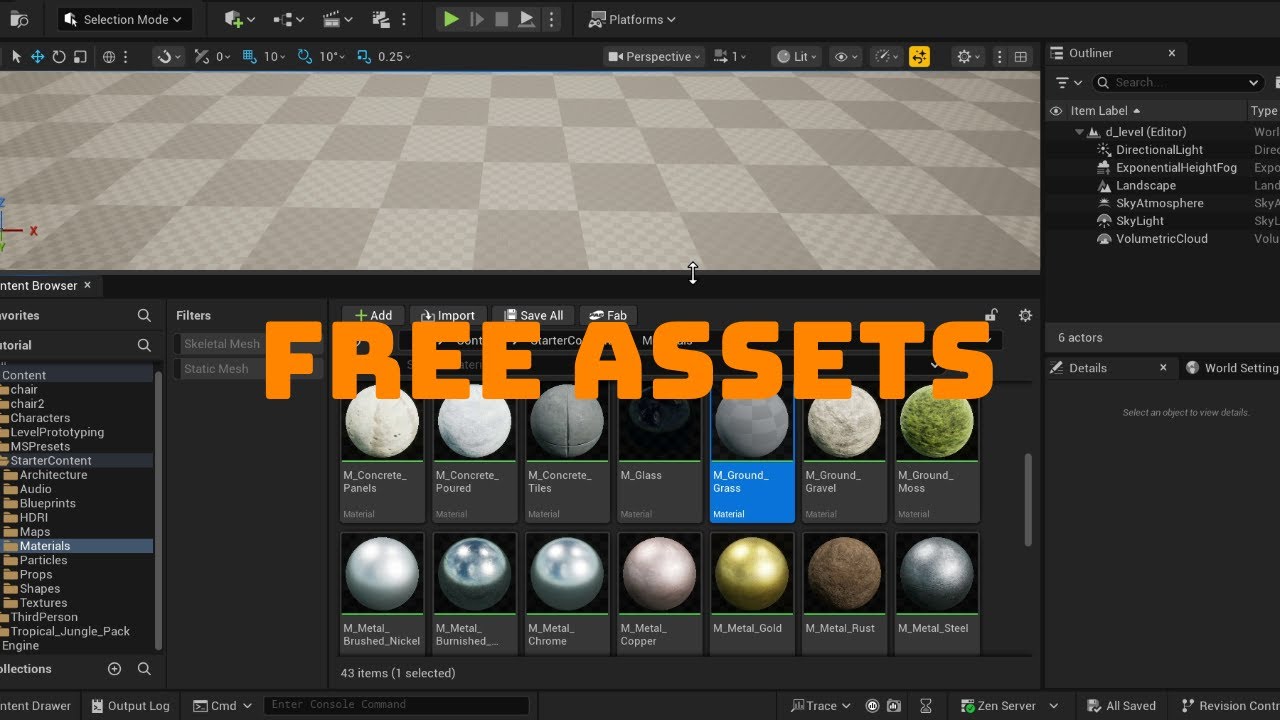Open the Output Log tab
The height and width of the screenshot is (720, 1280).
[x=129, y=706]
